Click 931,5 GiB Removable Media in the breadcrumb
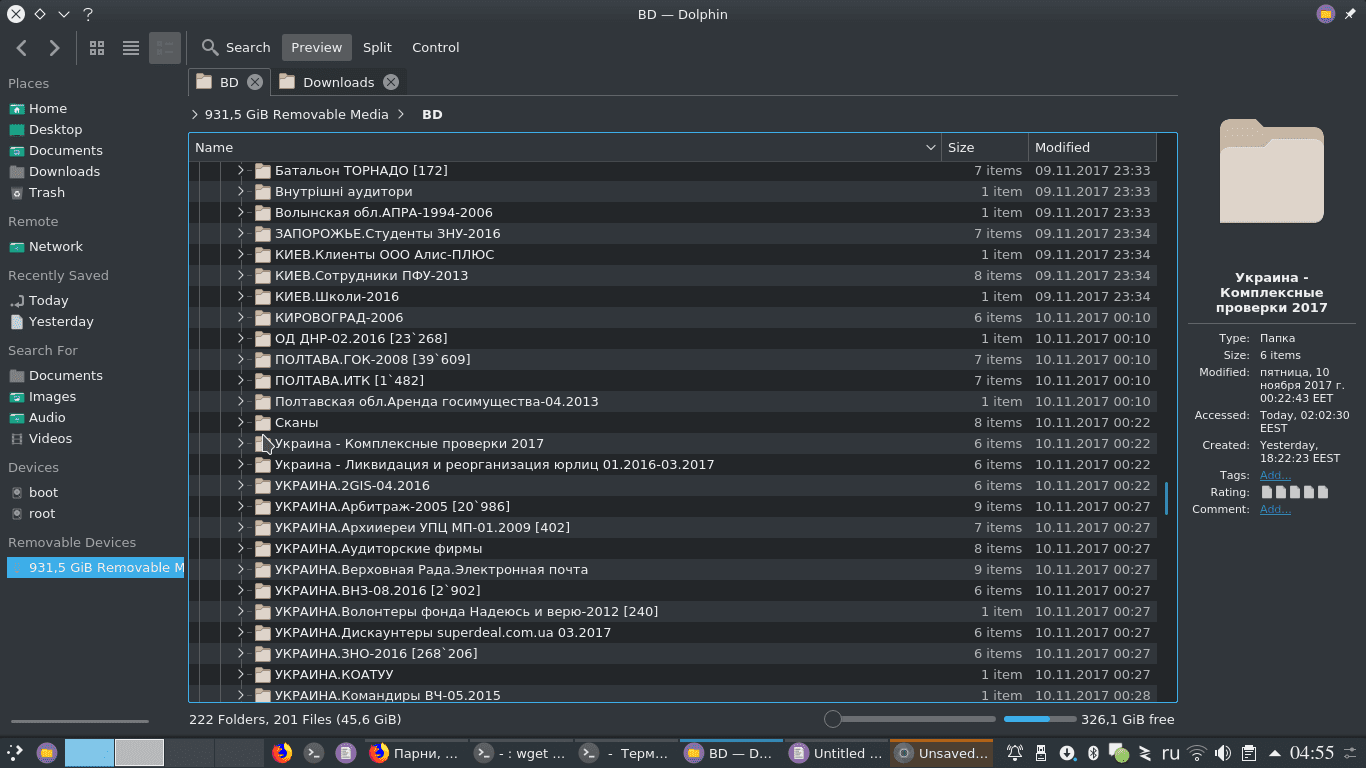Image resolution: width=1366 pixels, height=768 pixels. pyautogui.click(x=296, y=114)
